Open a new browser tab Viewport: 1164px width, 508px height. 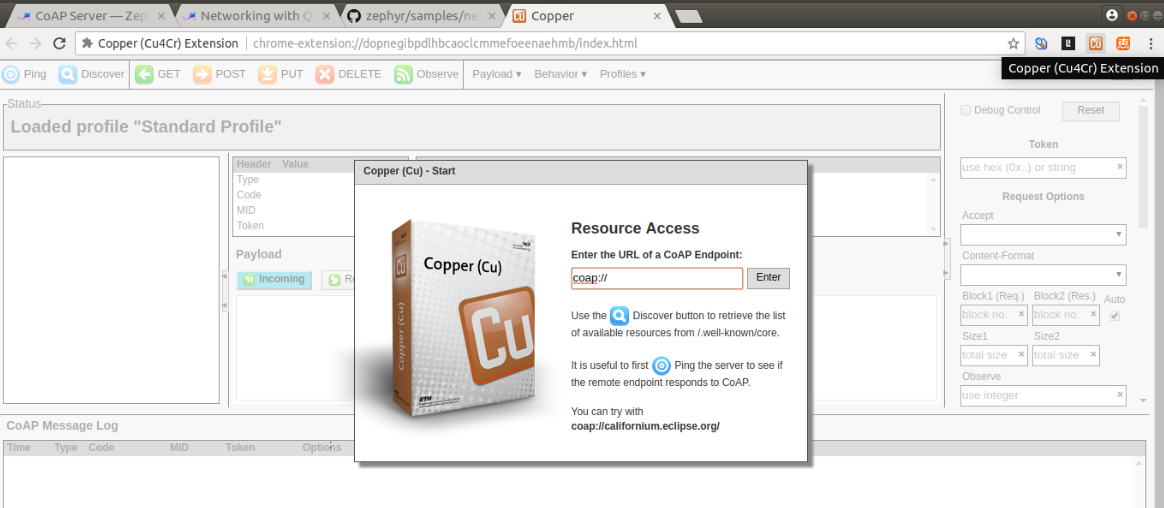click(689, 16)
